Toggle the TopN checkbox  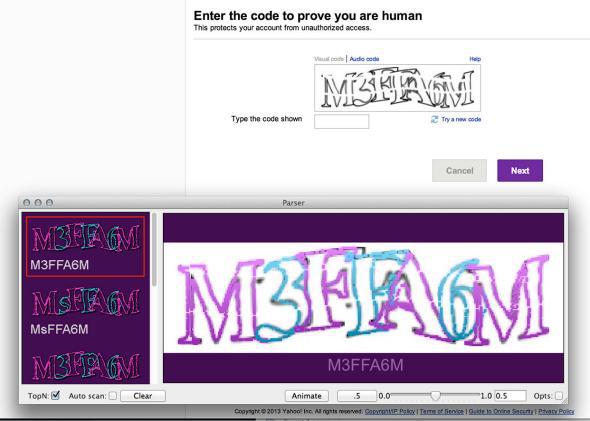55,395
